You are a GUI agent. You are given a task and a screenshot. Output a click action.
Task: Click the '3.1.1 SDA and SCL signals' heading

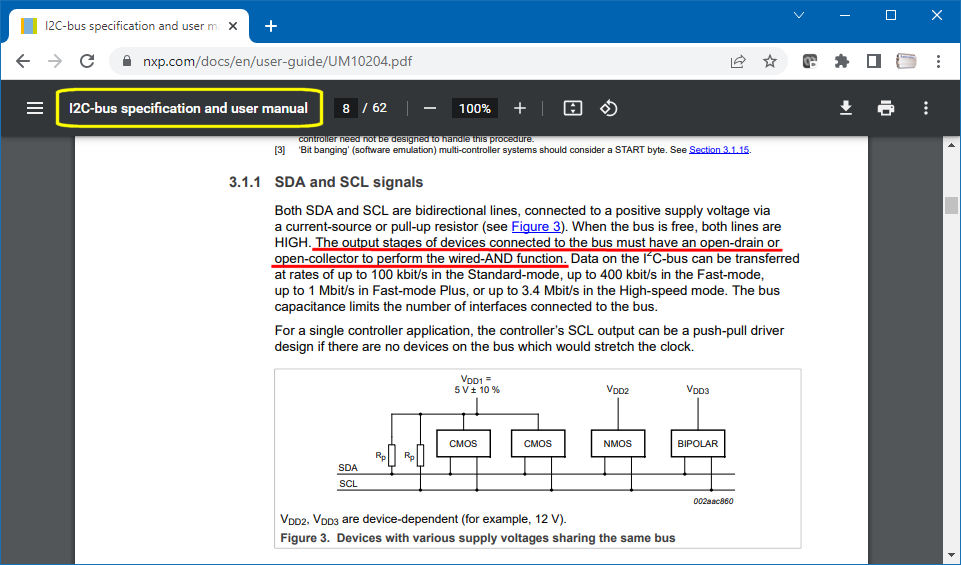pyautogui.click(x=326, y=182)
